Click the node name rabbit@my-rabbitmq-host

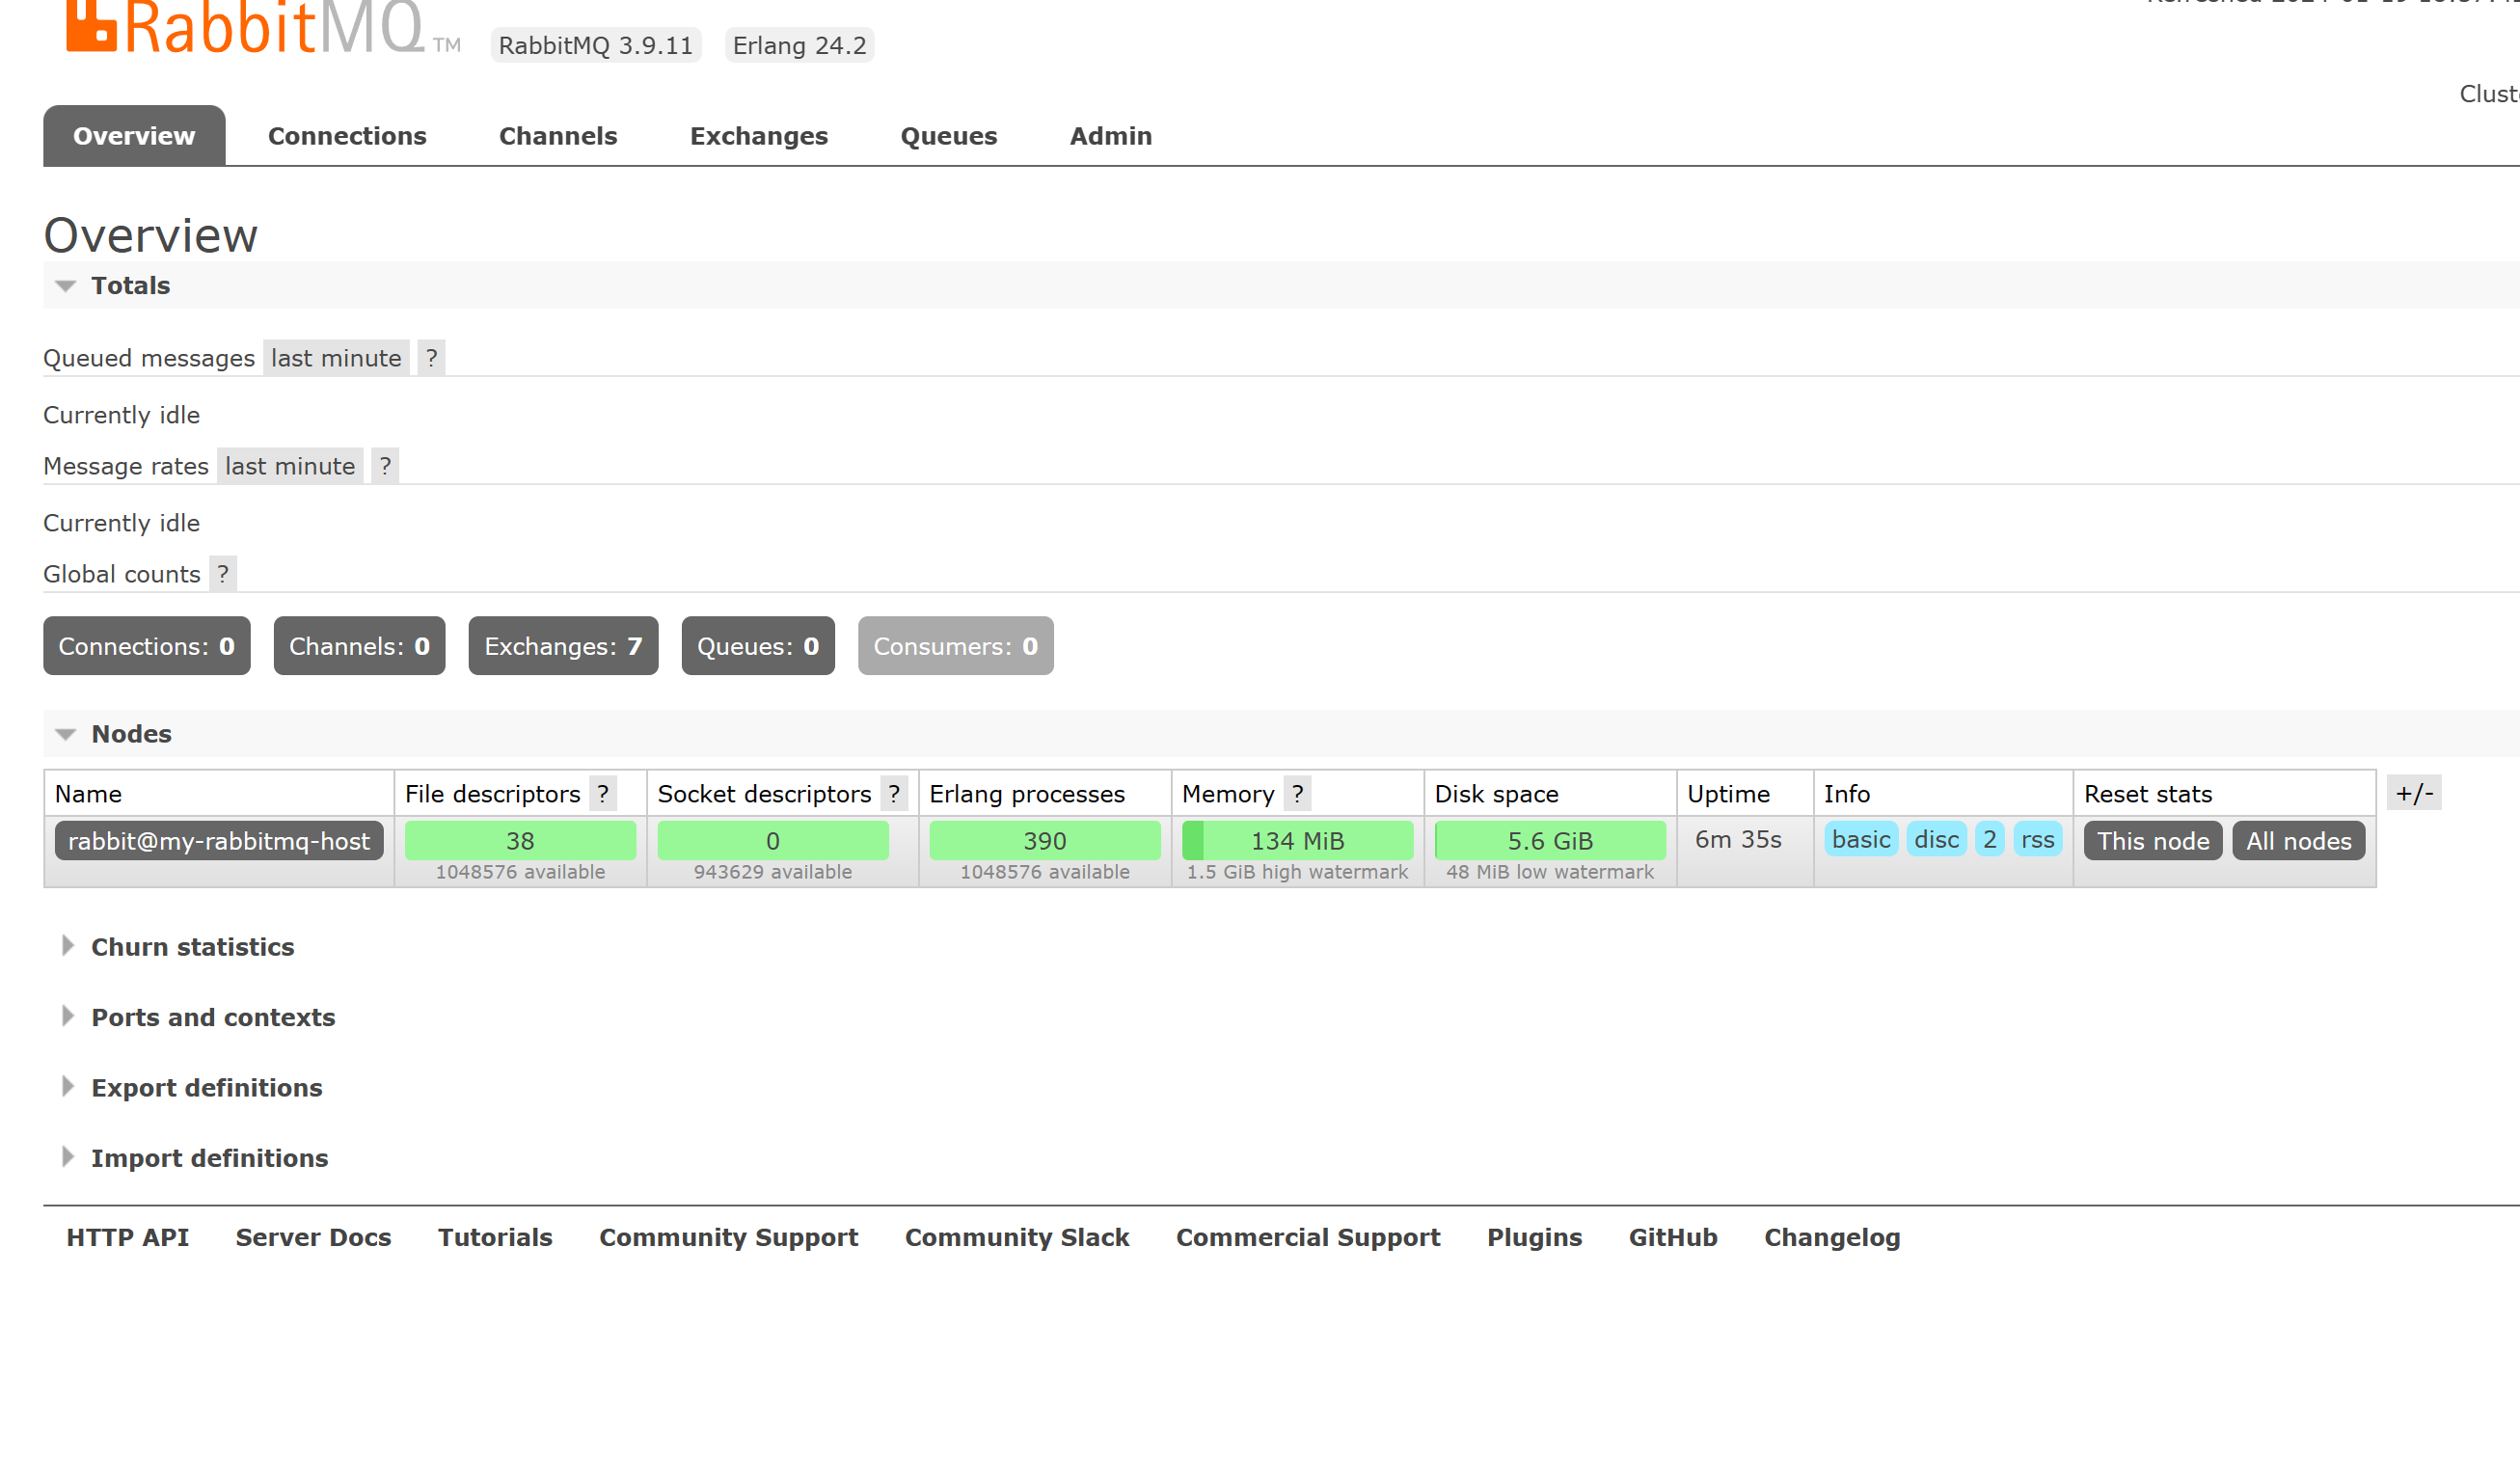point(218,840)
